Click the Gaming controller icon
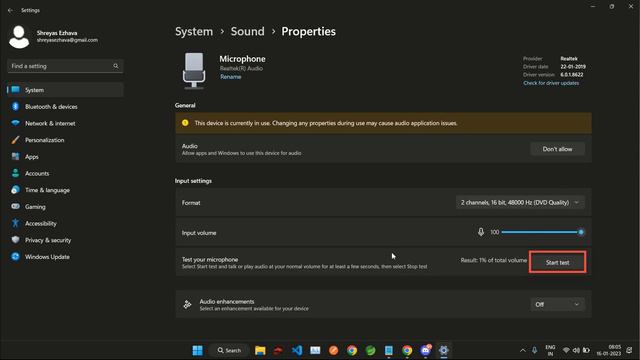The height and width of the screenshot is (360, 640). point(16,207)
